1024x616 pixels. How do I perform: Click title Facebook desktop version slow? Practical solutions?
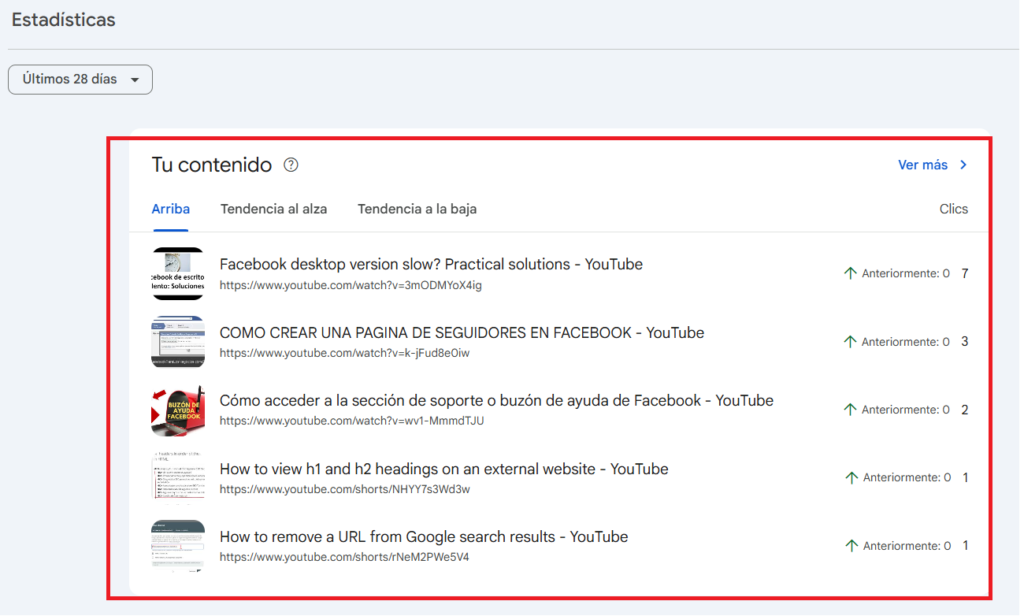click(x=431, y=265)
